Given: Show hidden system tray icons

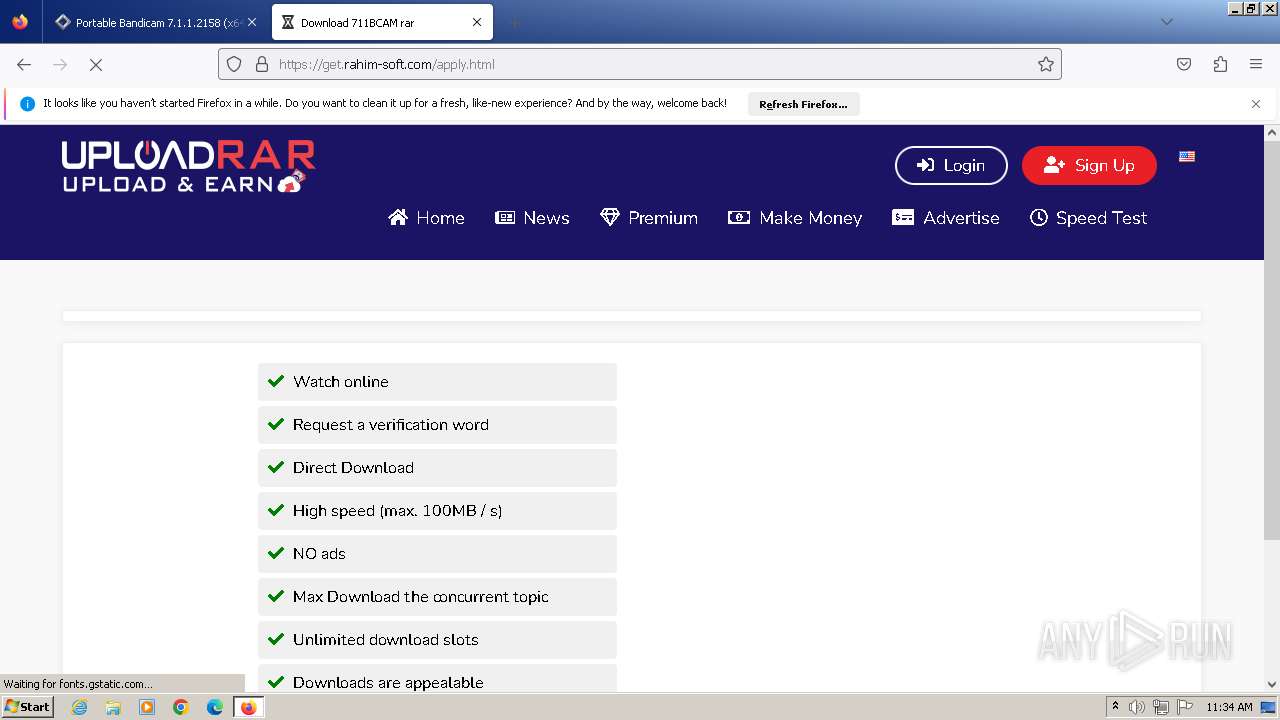Looking at the screenshot, I should click(1116, 707).
